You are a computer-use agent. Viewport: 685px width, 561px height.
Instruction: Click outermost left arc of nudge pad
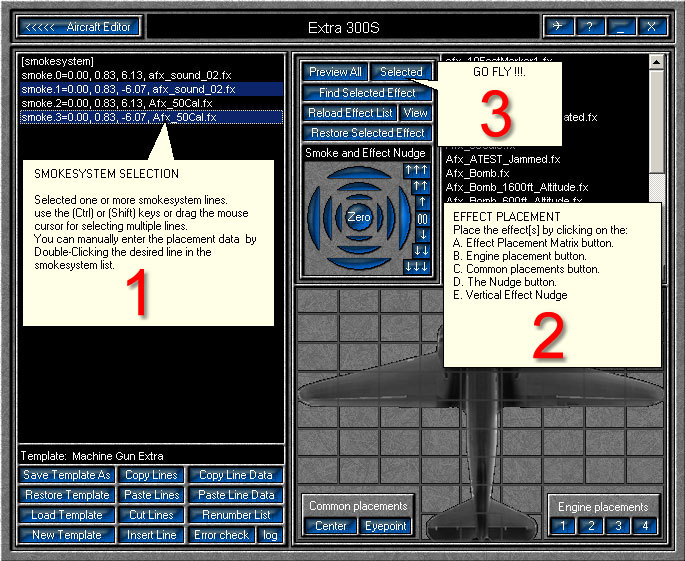(313, 218)
